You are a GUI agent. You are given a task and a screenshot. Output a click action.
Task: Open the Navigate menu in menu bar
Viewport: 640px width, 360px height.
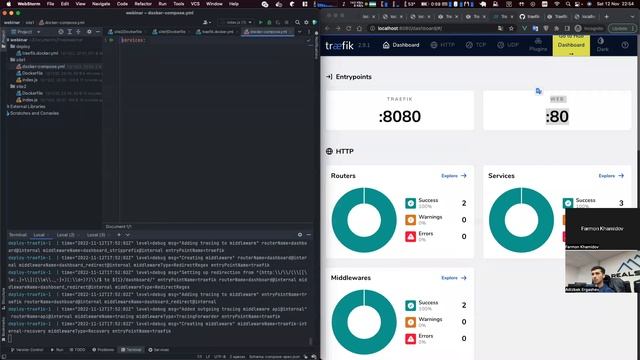click(x=101, y=4)
